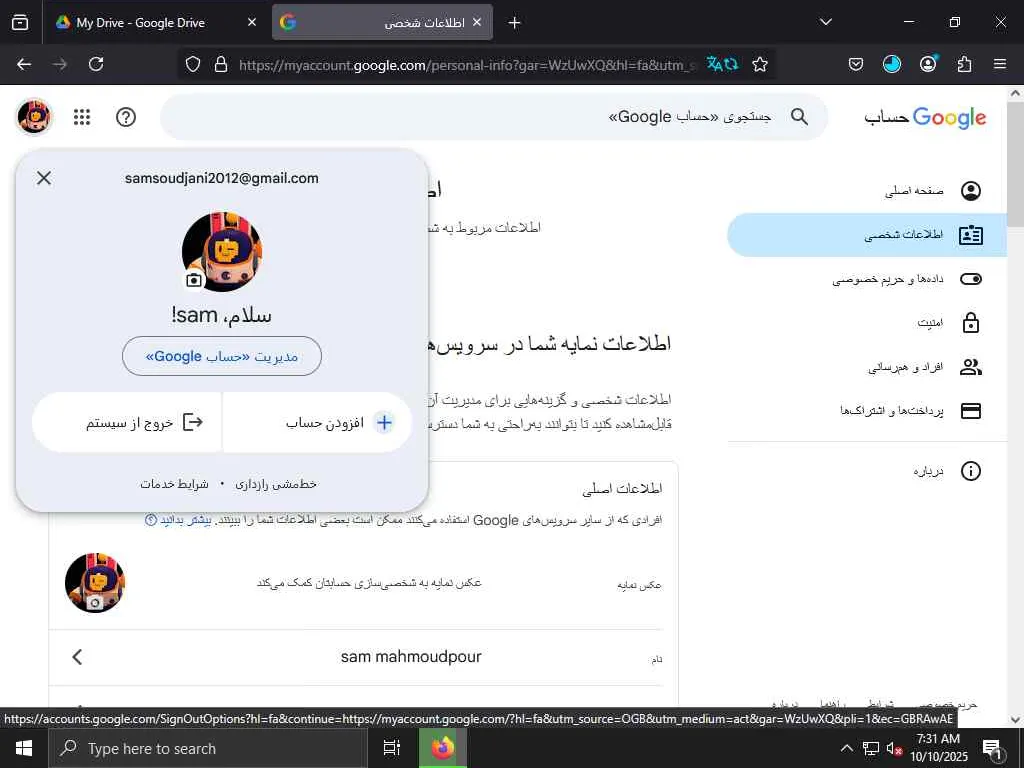Screen dimensions: 1024x768
Task: Click افزودن حساب to add account
Action: (317, 423)
